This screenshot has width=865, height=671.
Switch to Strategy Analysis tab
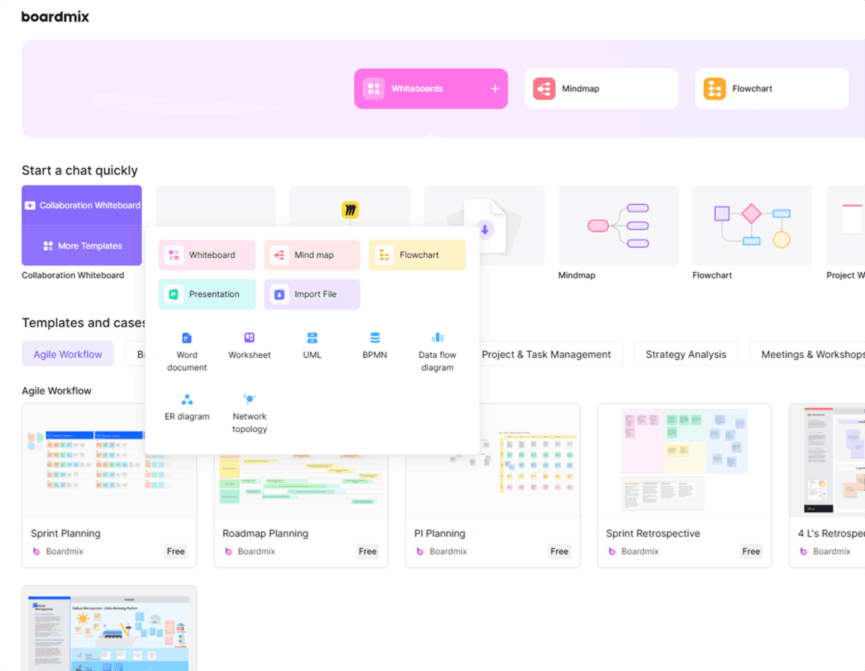click(x=686, y=354)
